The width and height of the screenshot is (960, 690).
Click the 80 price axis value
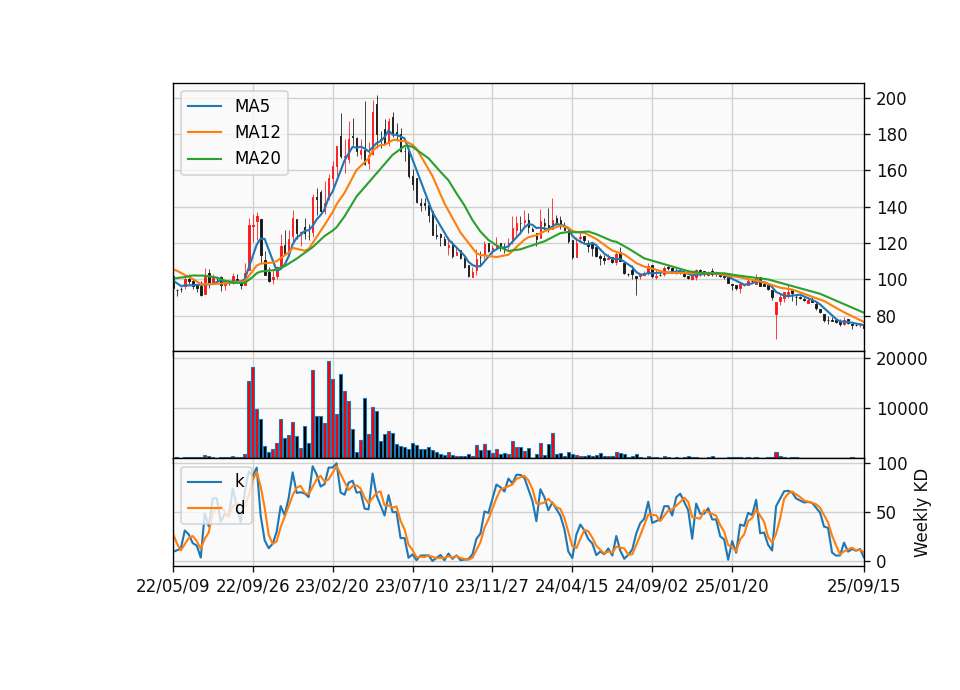click(887, 317)
